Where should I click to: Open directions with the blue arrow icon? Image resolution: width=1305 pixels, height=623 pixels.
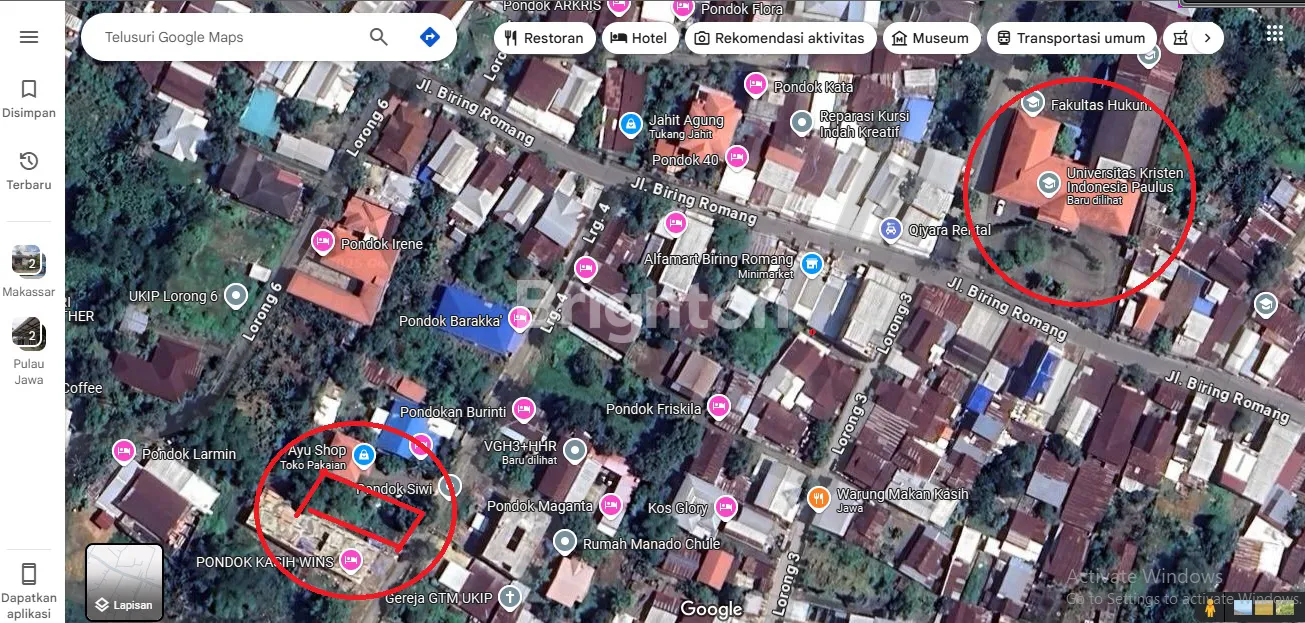pyautogui.click(x=429, y=37)
